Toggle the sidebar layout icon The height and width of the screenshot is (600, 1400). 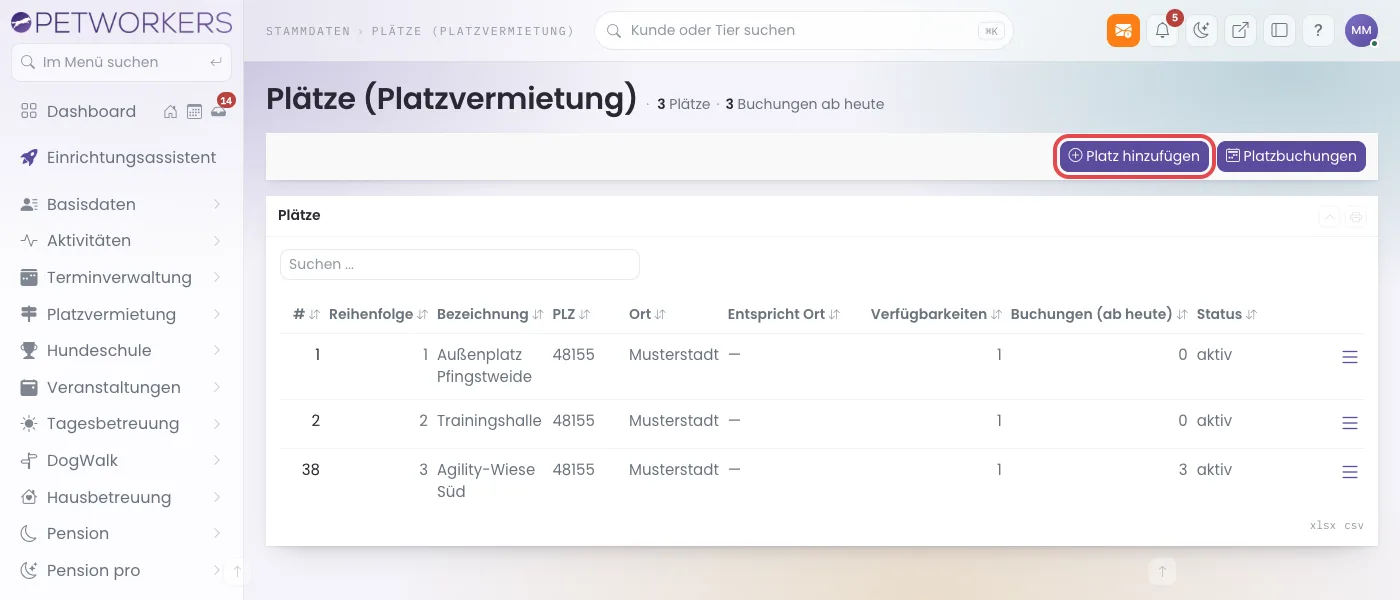point(1279,31)
